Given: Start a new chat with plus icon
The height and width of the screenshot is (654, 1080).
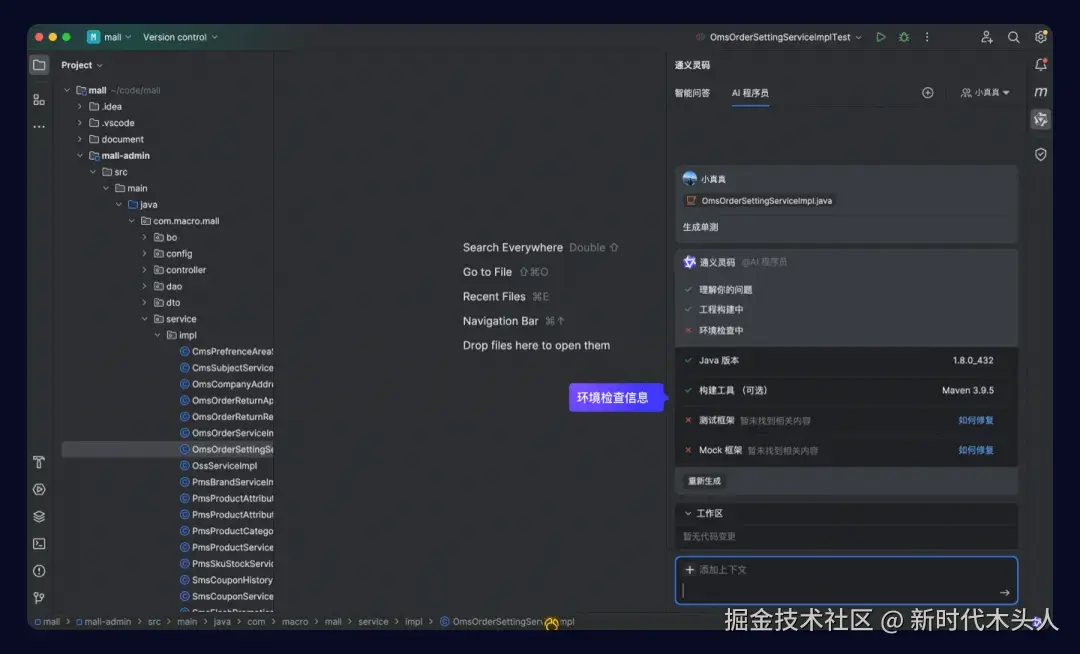Looking at the screenshot, I should tap(928, 93).
